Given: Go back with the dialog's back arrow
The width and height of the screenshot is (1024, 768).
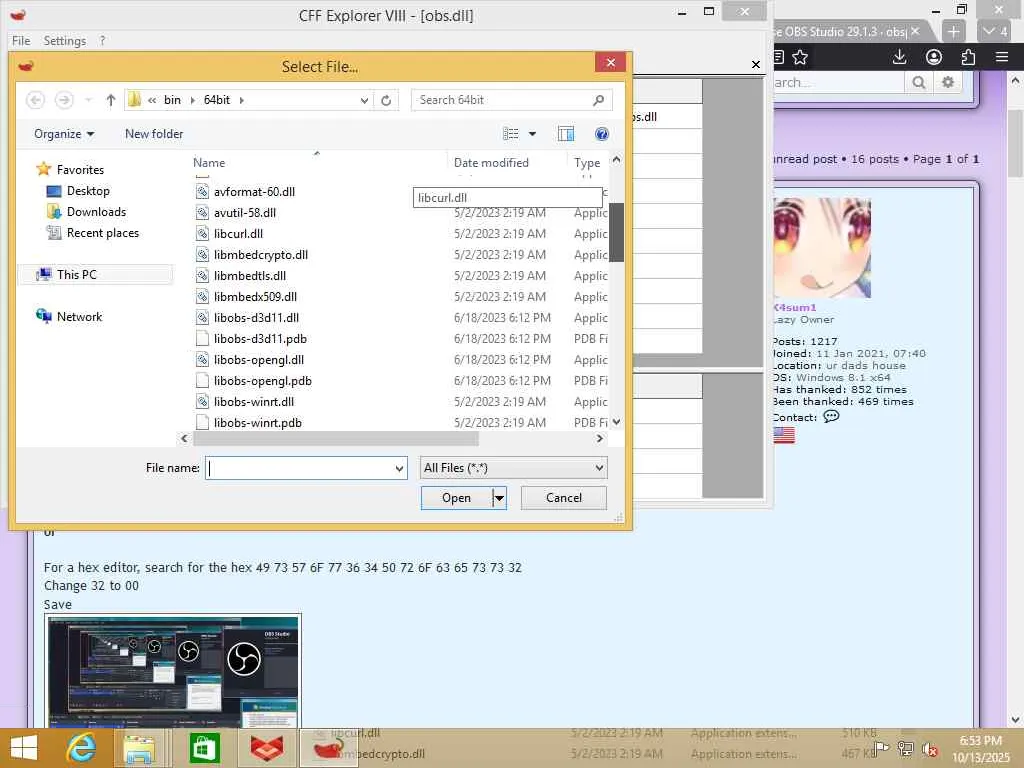Looking at the screenshot, I should (35, 100).
